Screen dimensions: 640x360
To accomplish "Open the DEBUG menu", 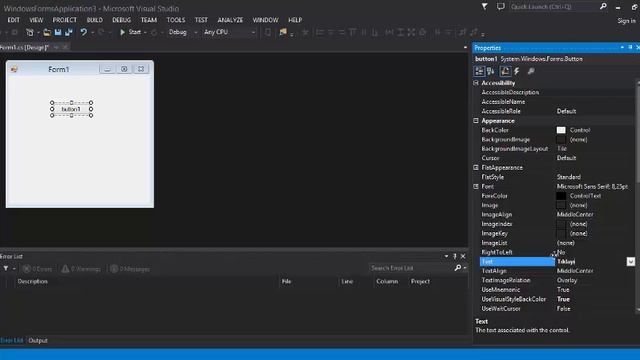I will pos(122,20).
